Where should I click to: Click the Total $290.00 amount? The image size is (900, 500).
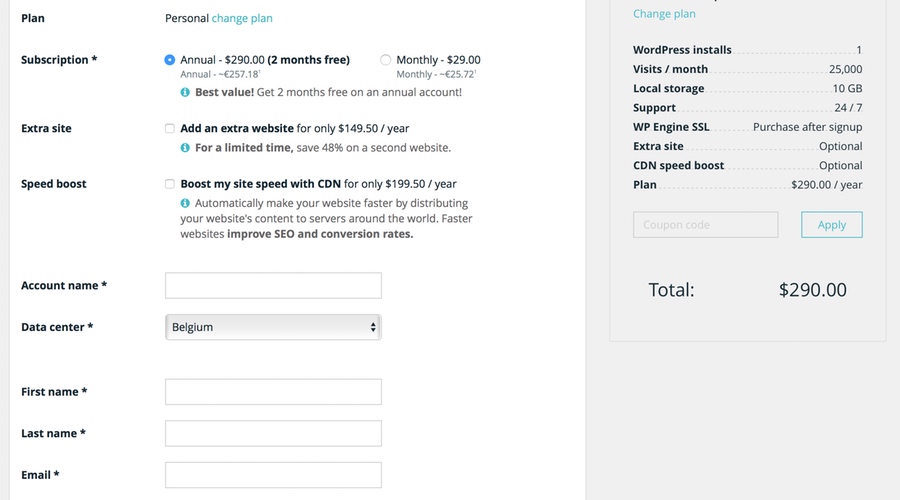coord(812,290)
